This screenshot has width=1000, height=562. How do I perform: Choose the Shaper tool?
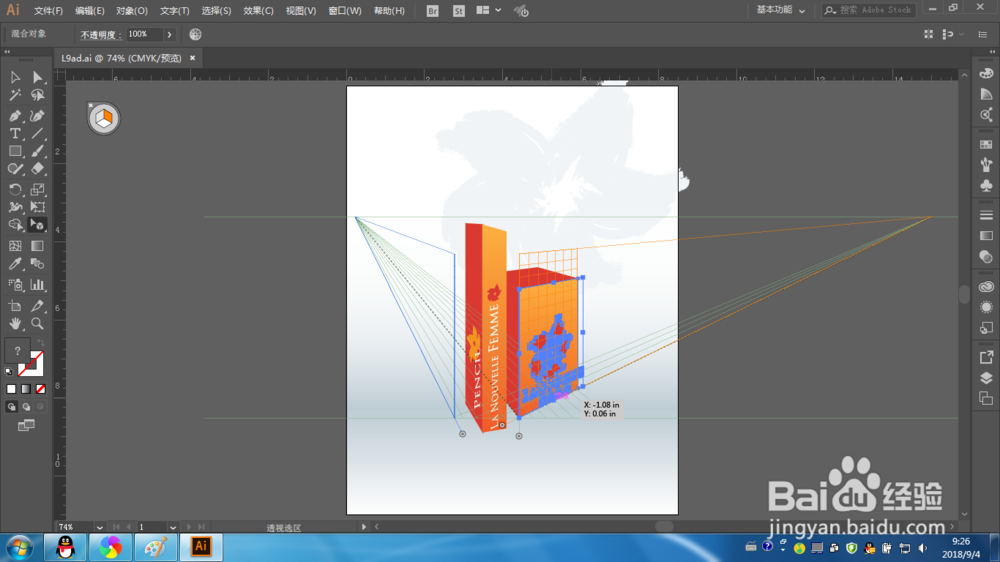pyautogui.click(x=15, y=169)
